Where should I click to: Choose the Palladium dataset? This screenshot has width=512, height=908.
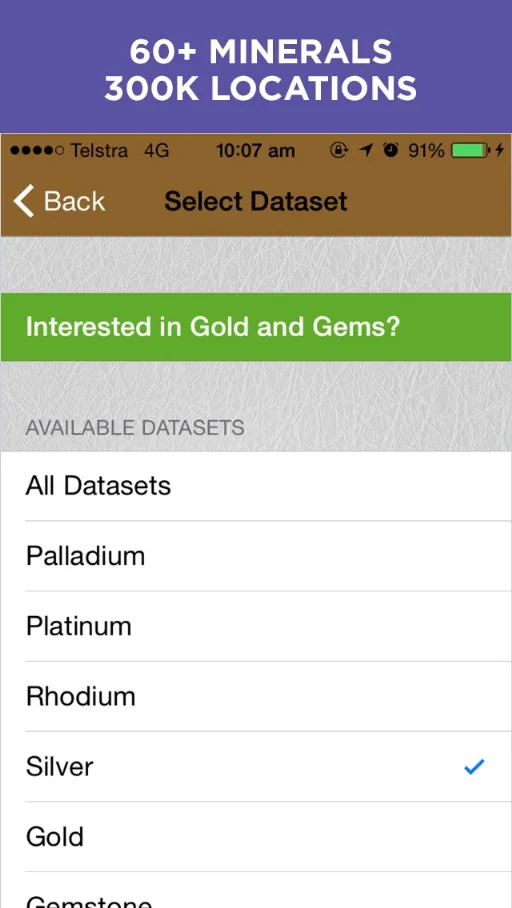click(x=256, y=556)
